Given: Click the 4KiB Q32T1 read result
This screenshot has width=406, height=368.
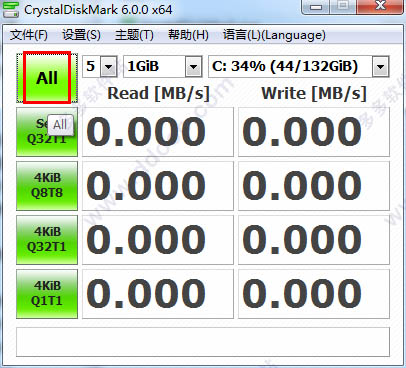Looking at the screenshot, I should click(158, 240).
